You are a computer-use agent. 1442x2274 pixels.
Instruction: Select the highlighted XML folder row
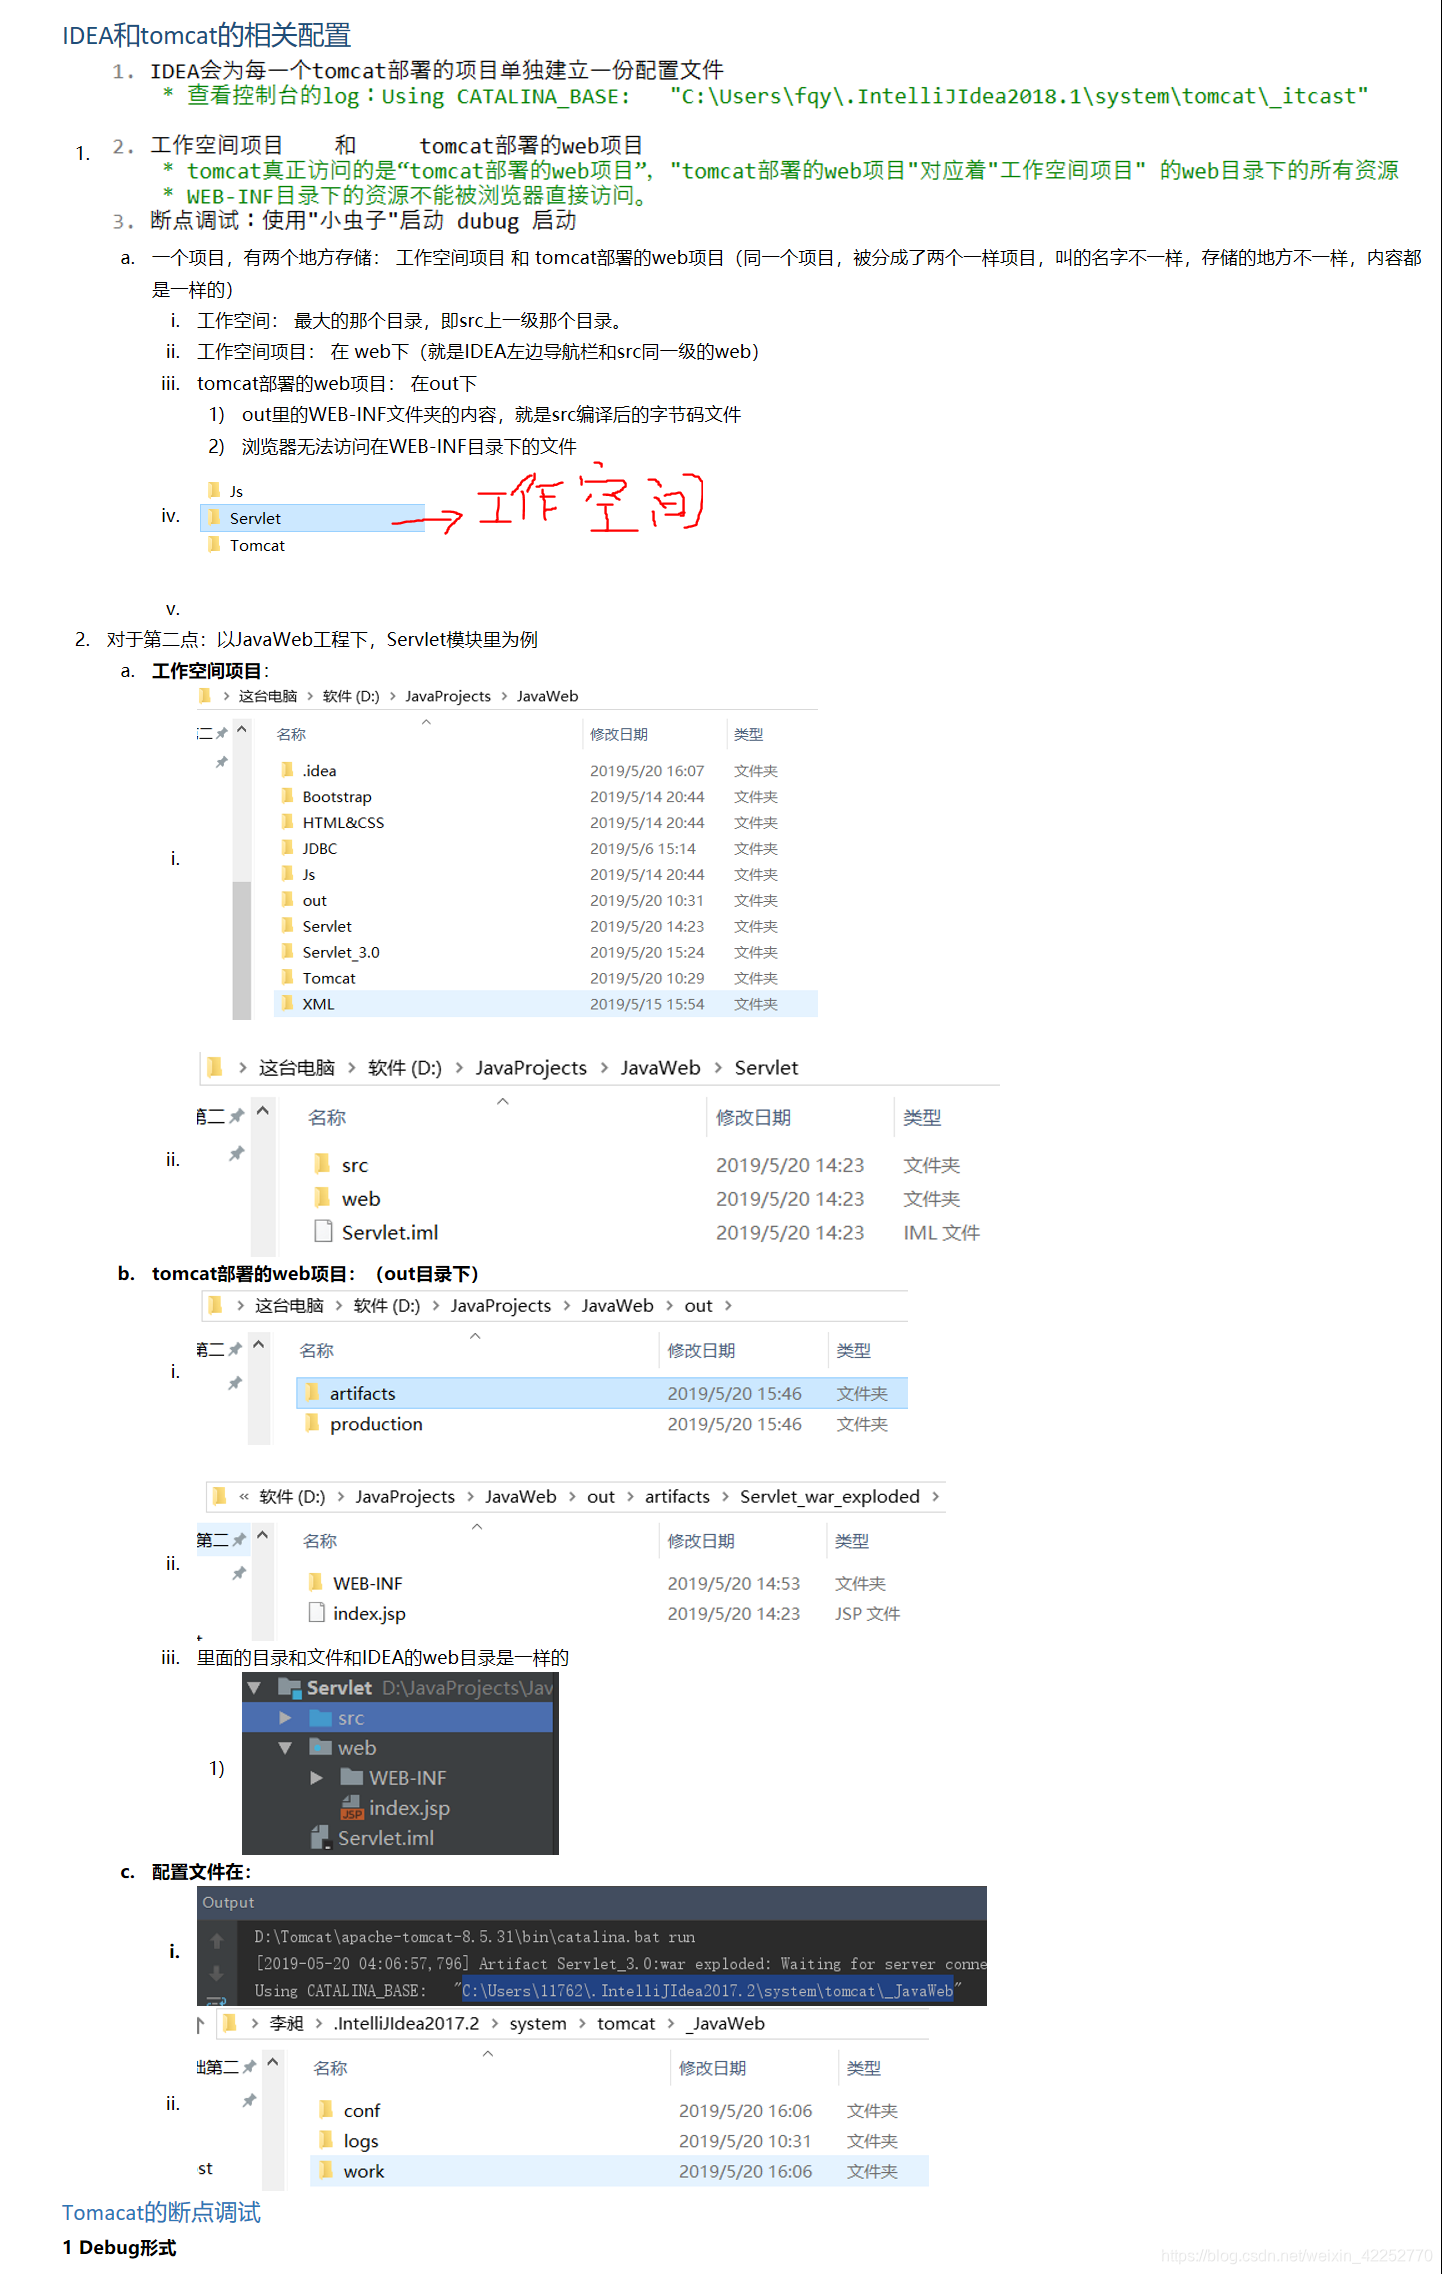pyautogui.click(x=545, y=1004)
